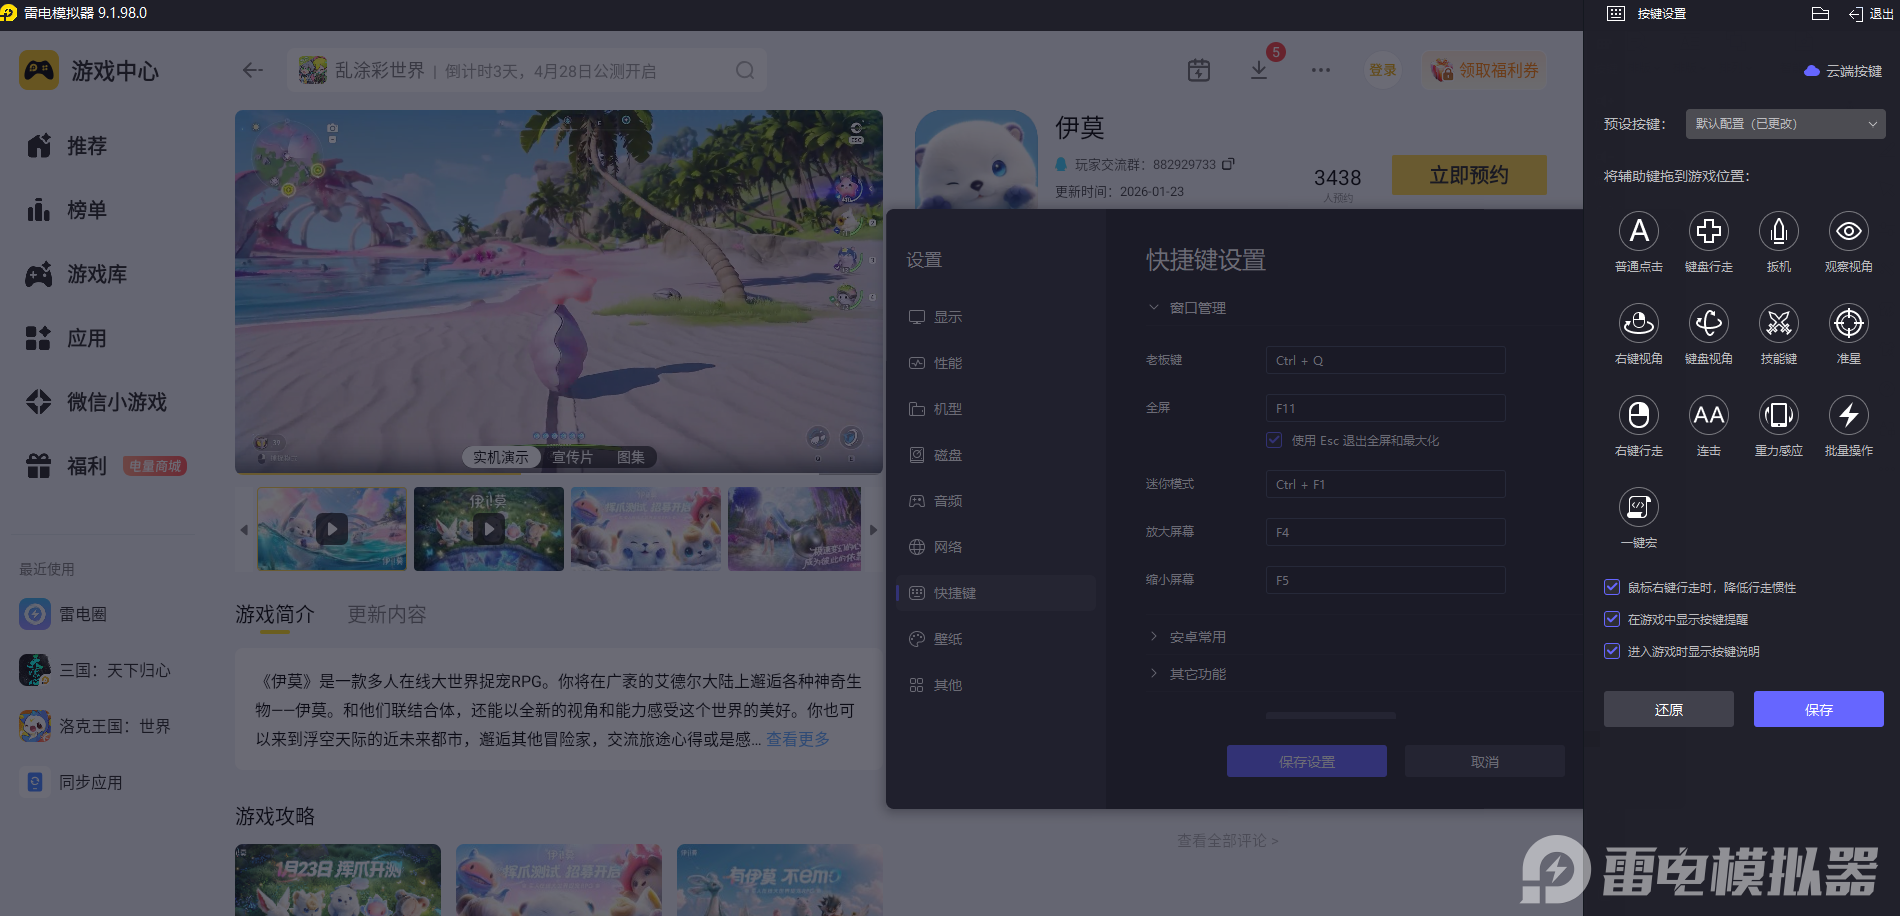
Task: Switch to the 更新内容 tab
Action: (x=387, y=614)
